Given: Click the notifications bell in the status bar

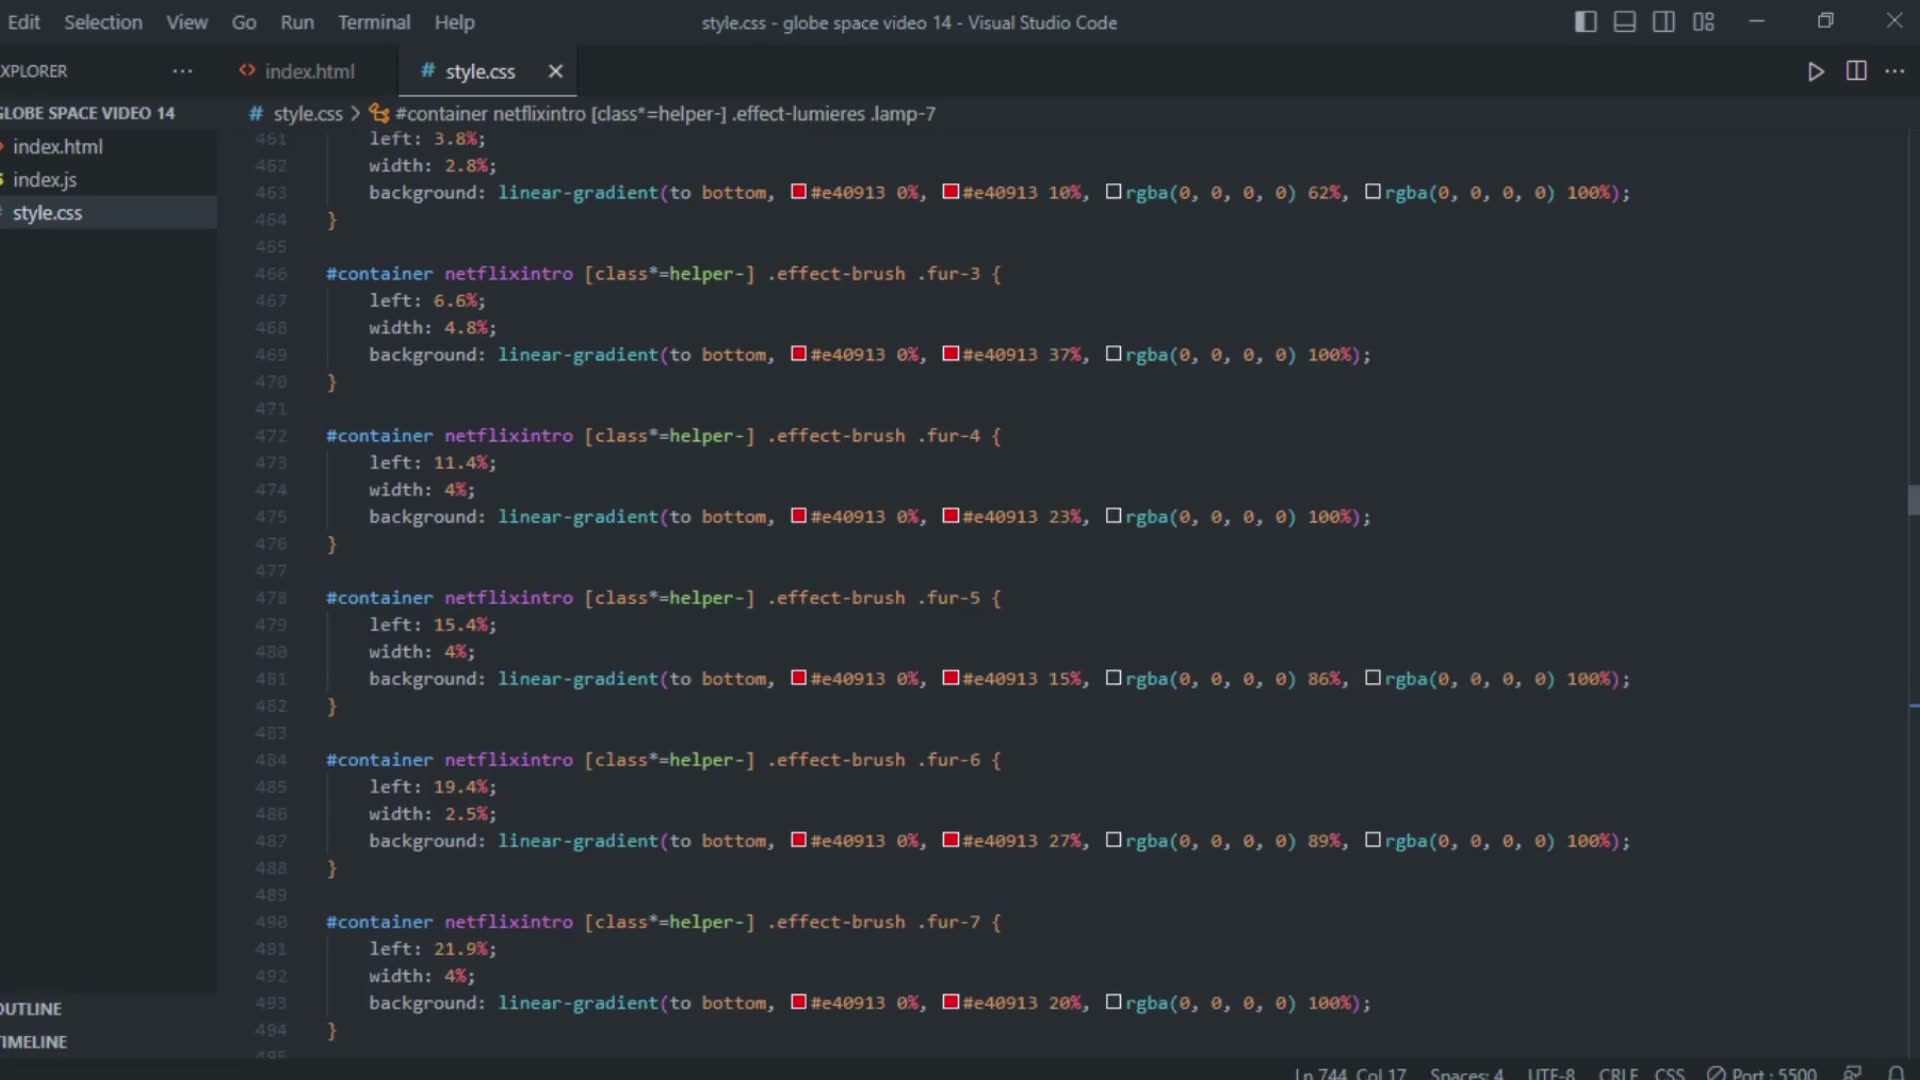Looking at the screenshot, I should point(1895,1073).
